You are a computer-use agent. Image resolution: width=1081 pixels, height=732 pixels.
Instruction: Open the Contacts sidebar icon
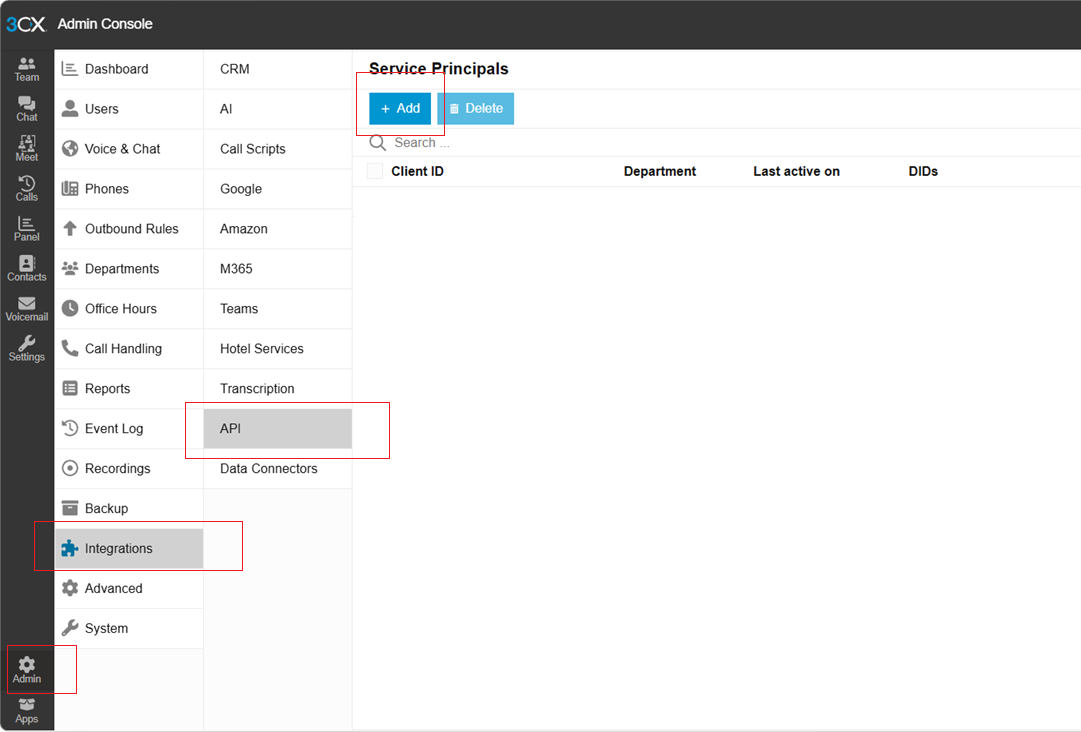click(x=27, y=269)
